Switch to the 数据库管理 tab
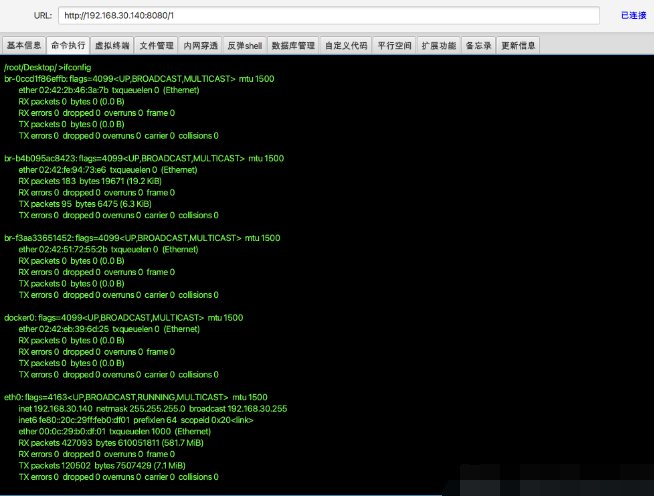The height and width of the screenshot is (496, 654). 293,45
